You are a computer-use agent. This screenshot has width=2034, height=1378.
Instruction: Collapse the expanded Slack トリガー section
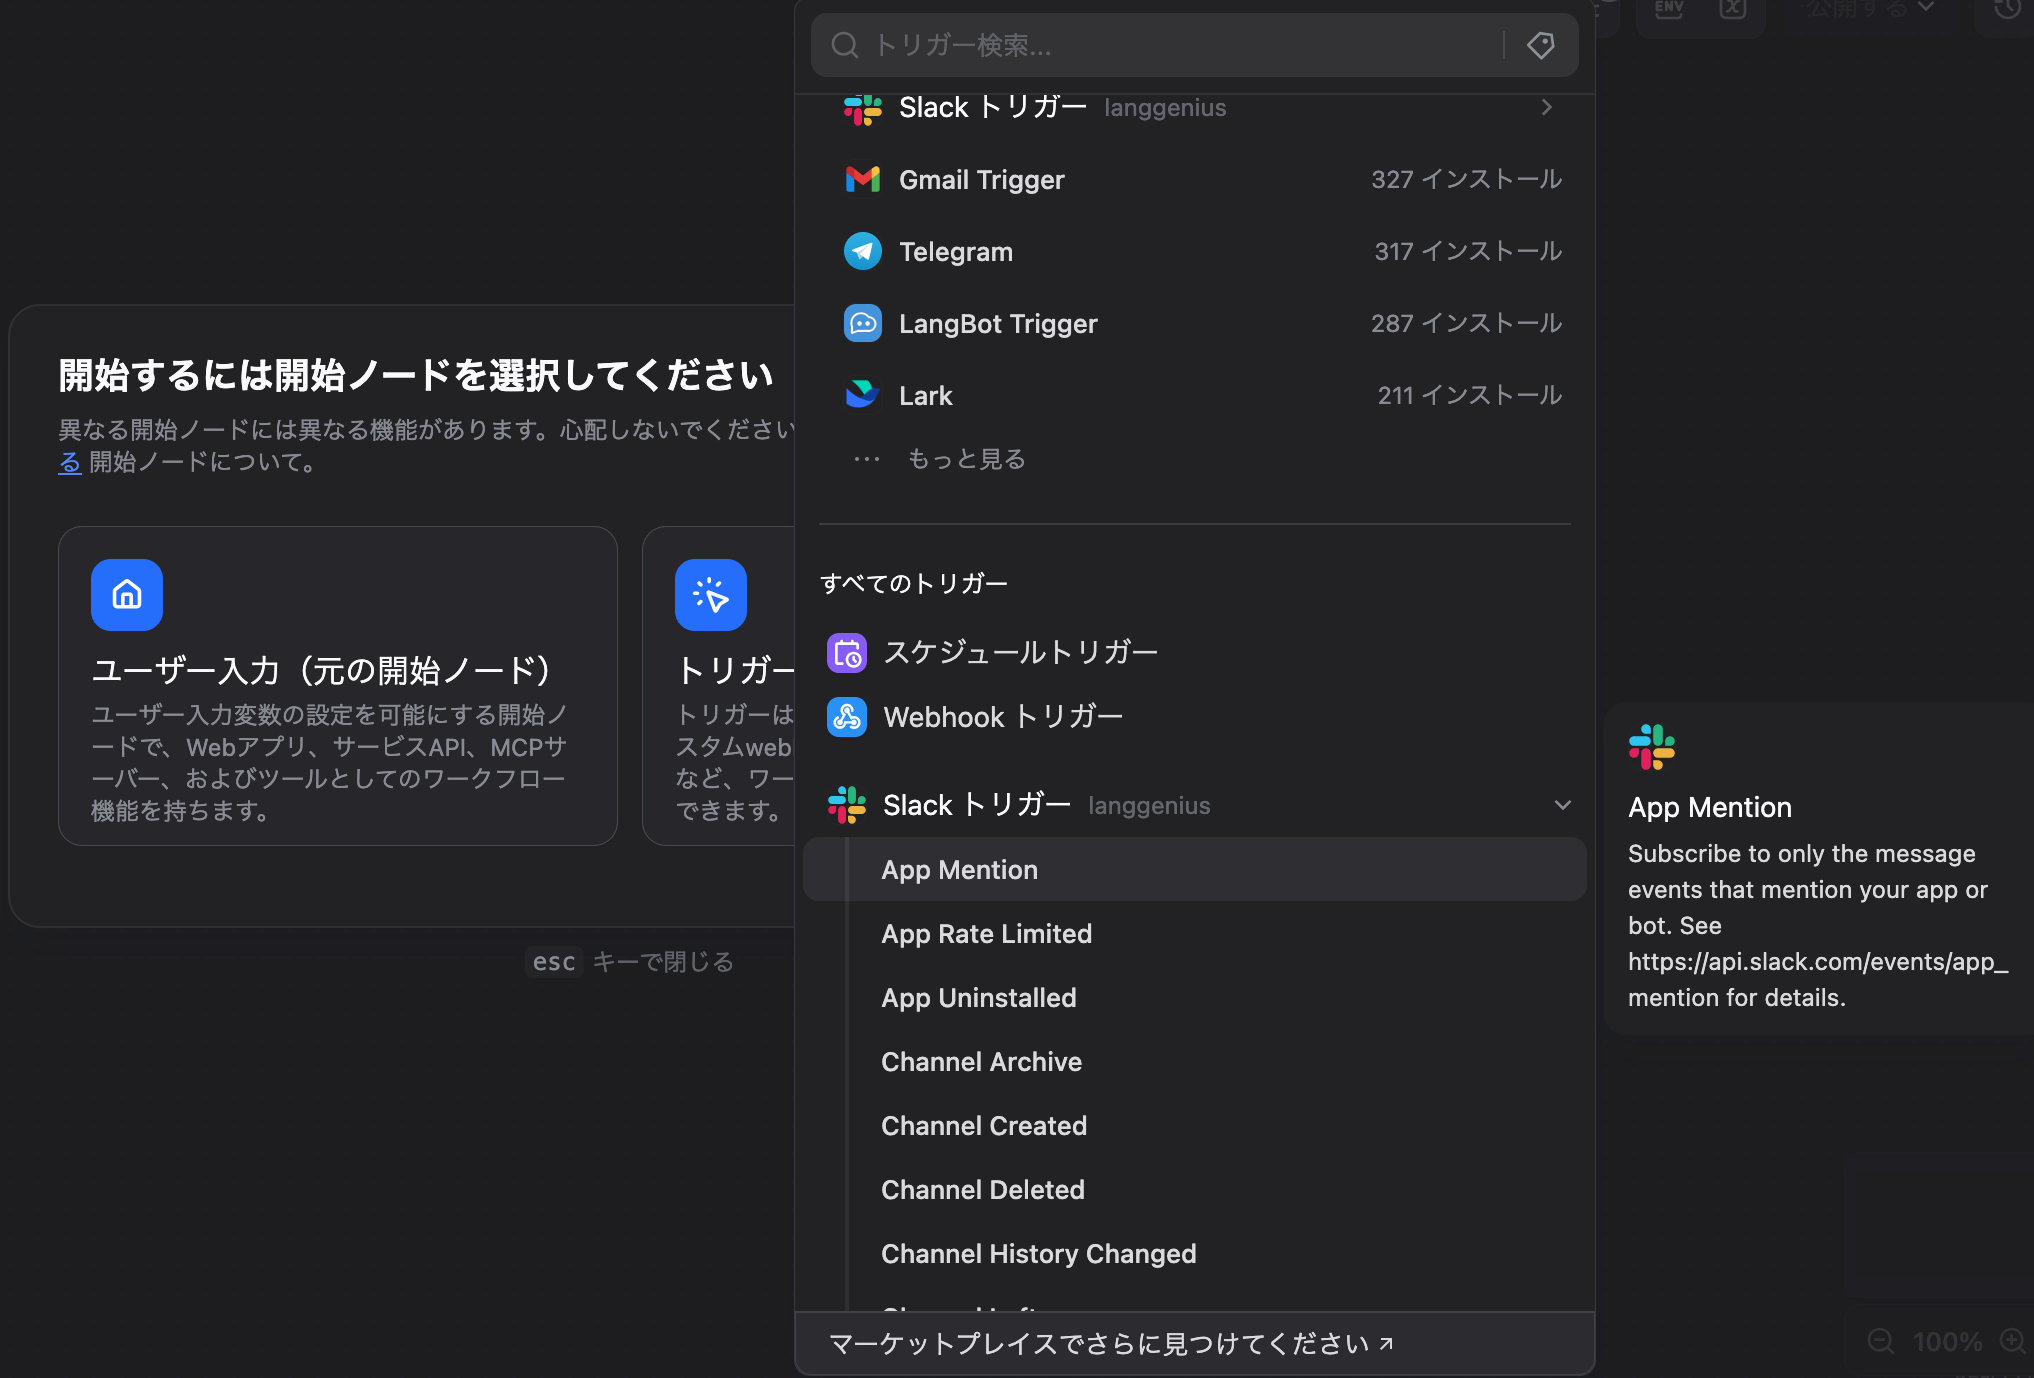(1562, 805)
